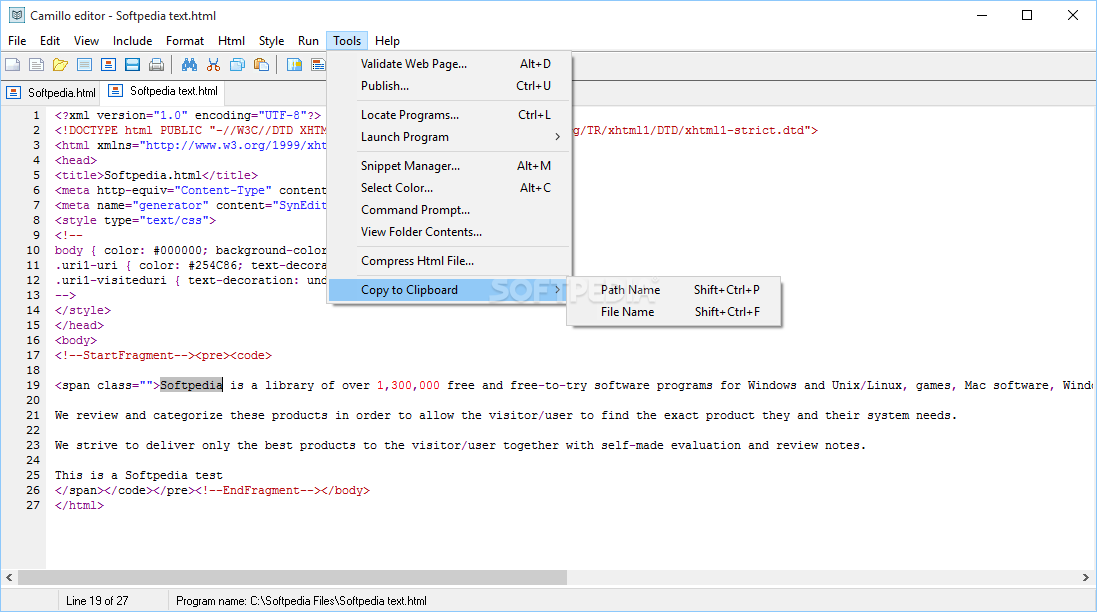Paste with the clipboard toolbar icon
Screen dimensions: 1097x612
(x=262, y=65)
